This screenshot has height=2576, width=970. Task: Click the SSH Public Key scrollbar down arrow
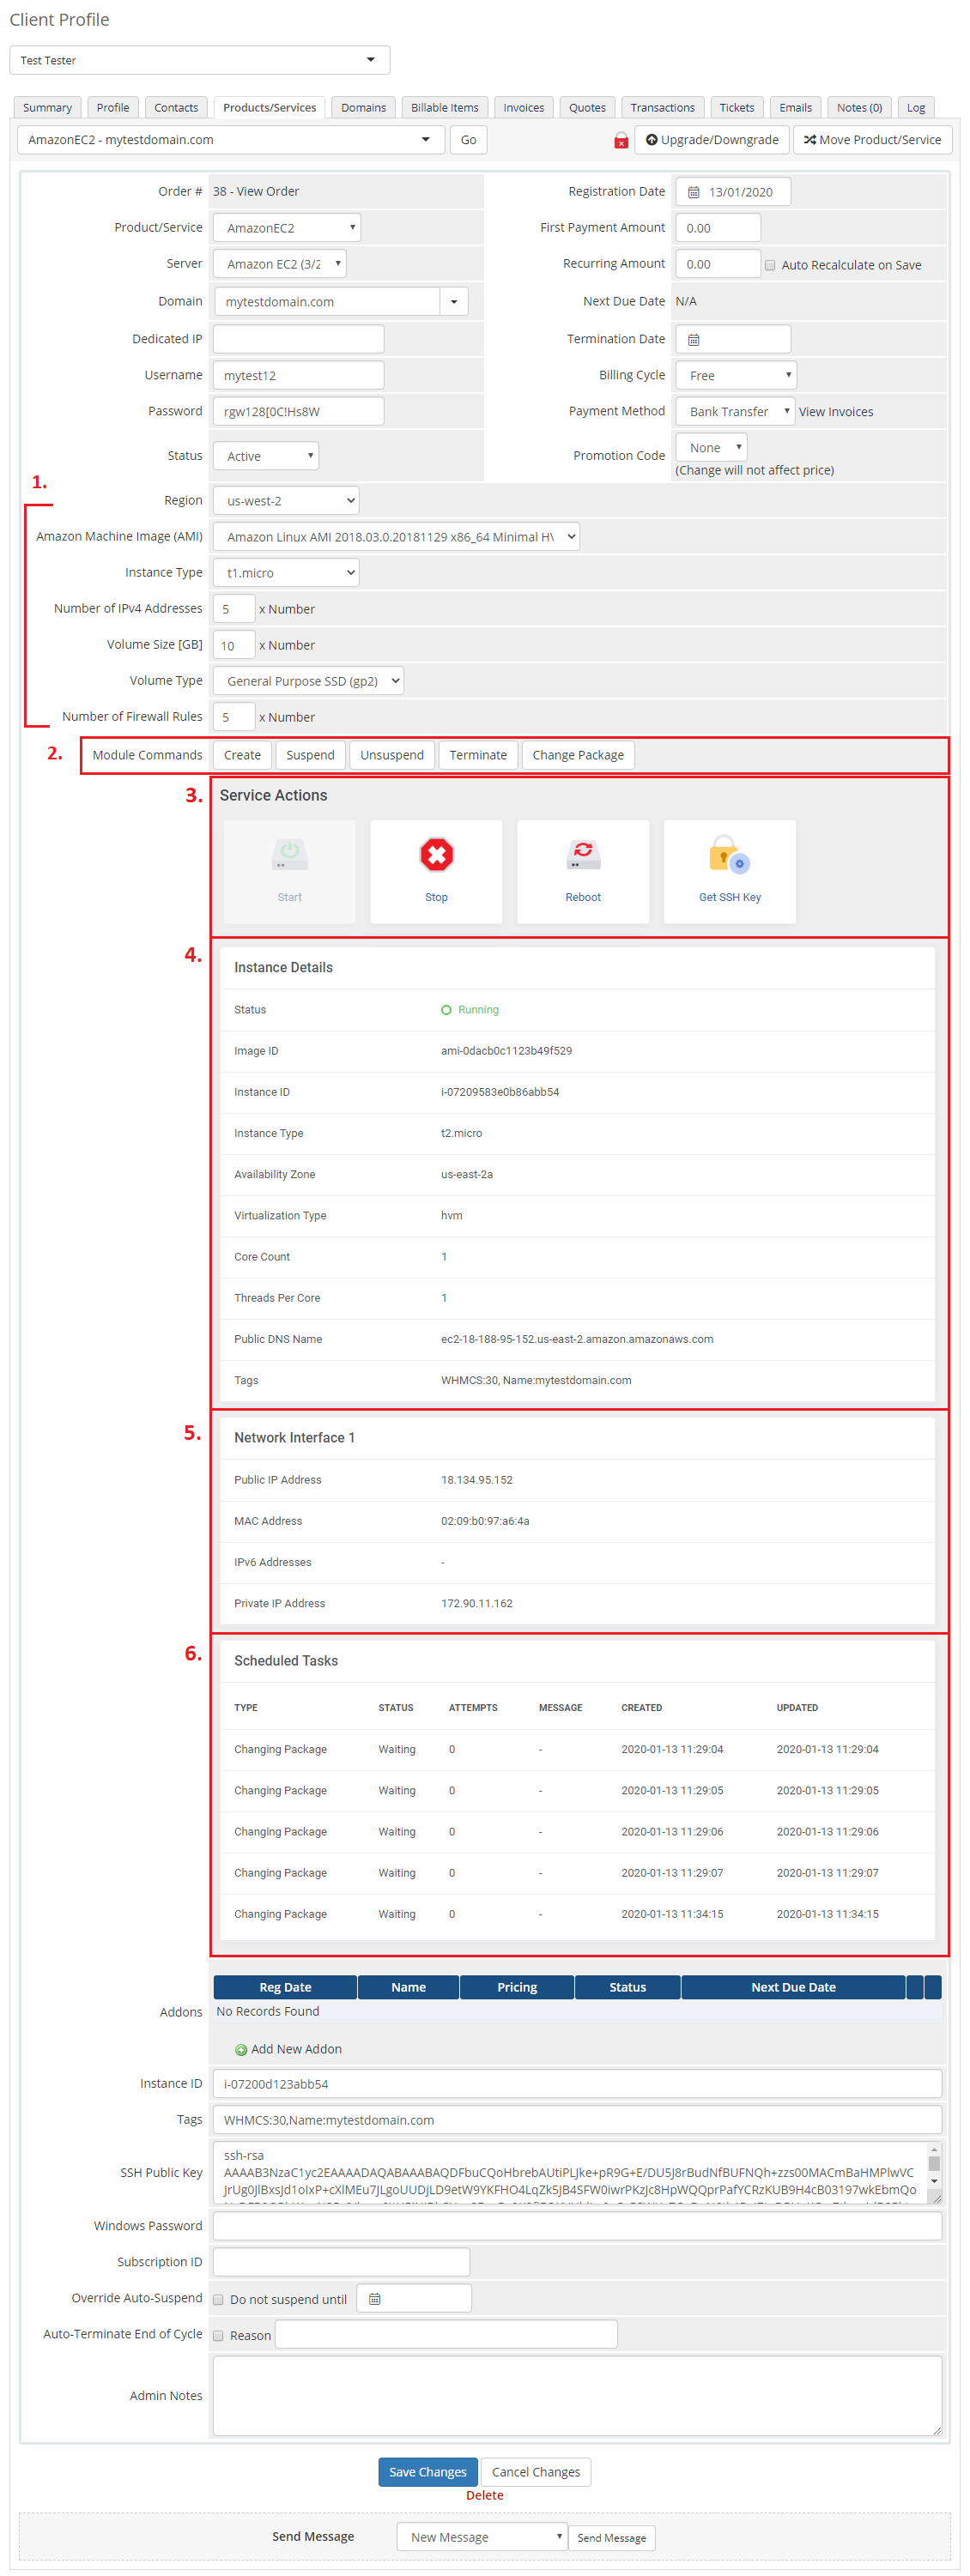(x=934, y=2181)
